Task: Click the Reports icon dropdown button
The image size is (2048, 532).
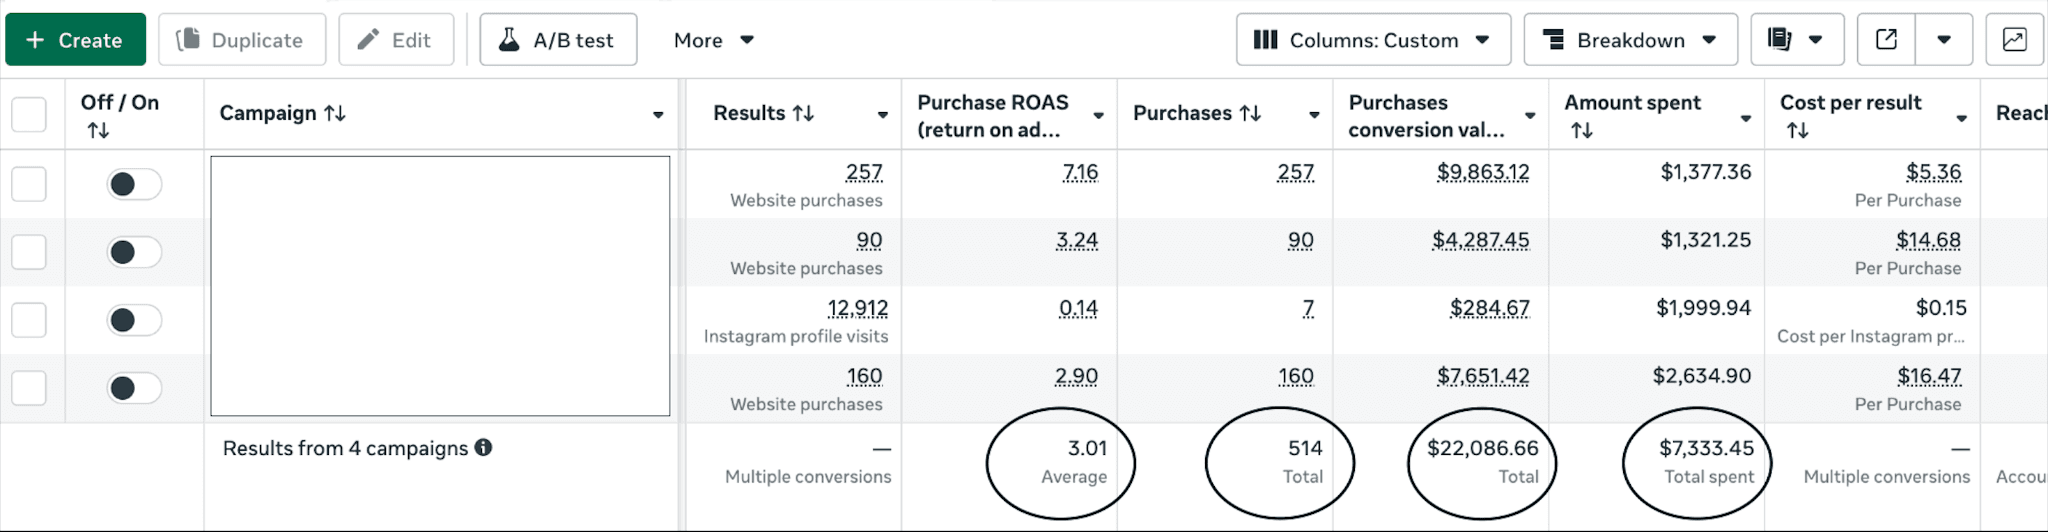Action: click(x=1795, y=40)
